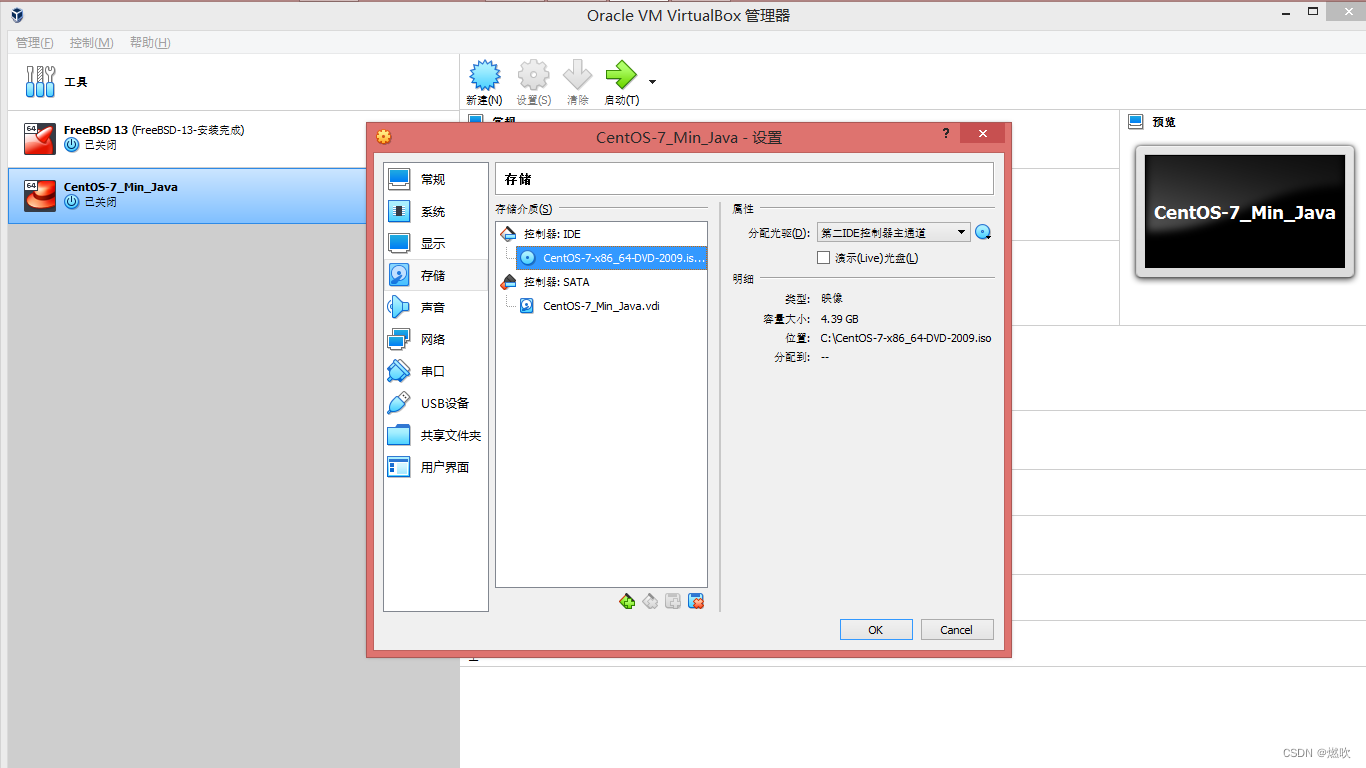
Task: Click the remove attachment icon
Action: 696,601
